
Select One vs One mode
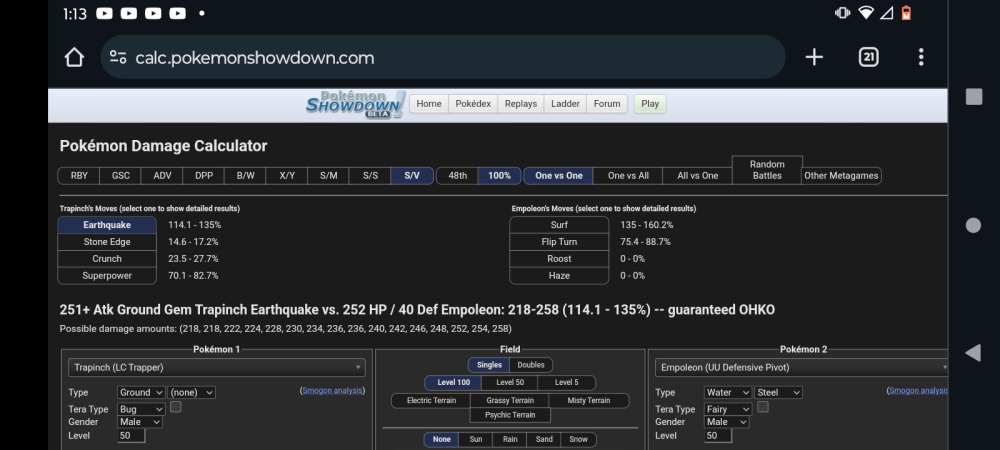559,176
